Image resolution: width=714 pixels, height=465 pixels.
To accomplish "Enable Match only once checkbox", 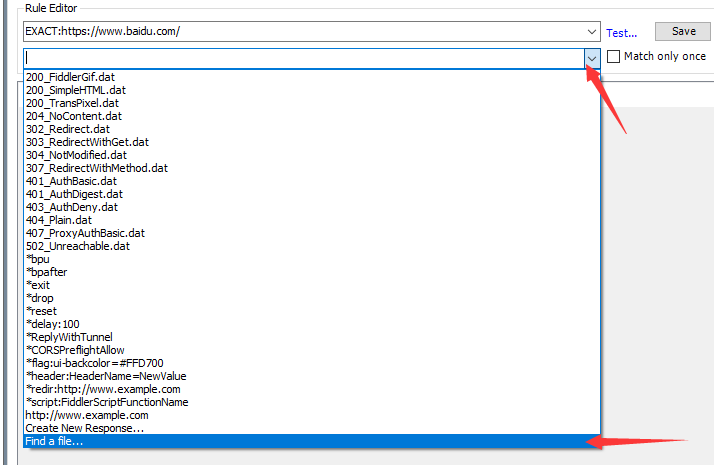I will click(613, 57).
